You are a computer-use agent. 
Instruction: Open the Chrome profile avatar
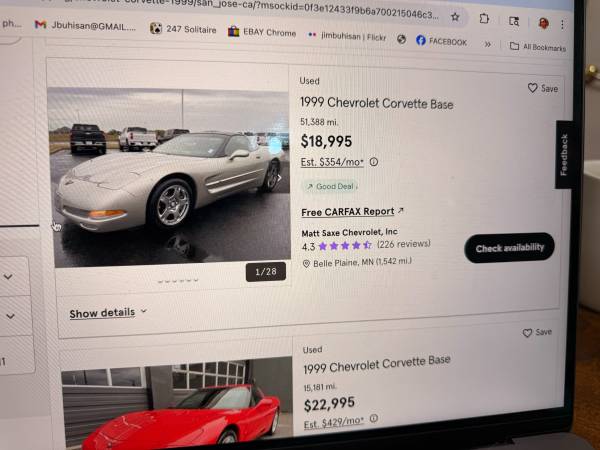click(543, 23)
